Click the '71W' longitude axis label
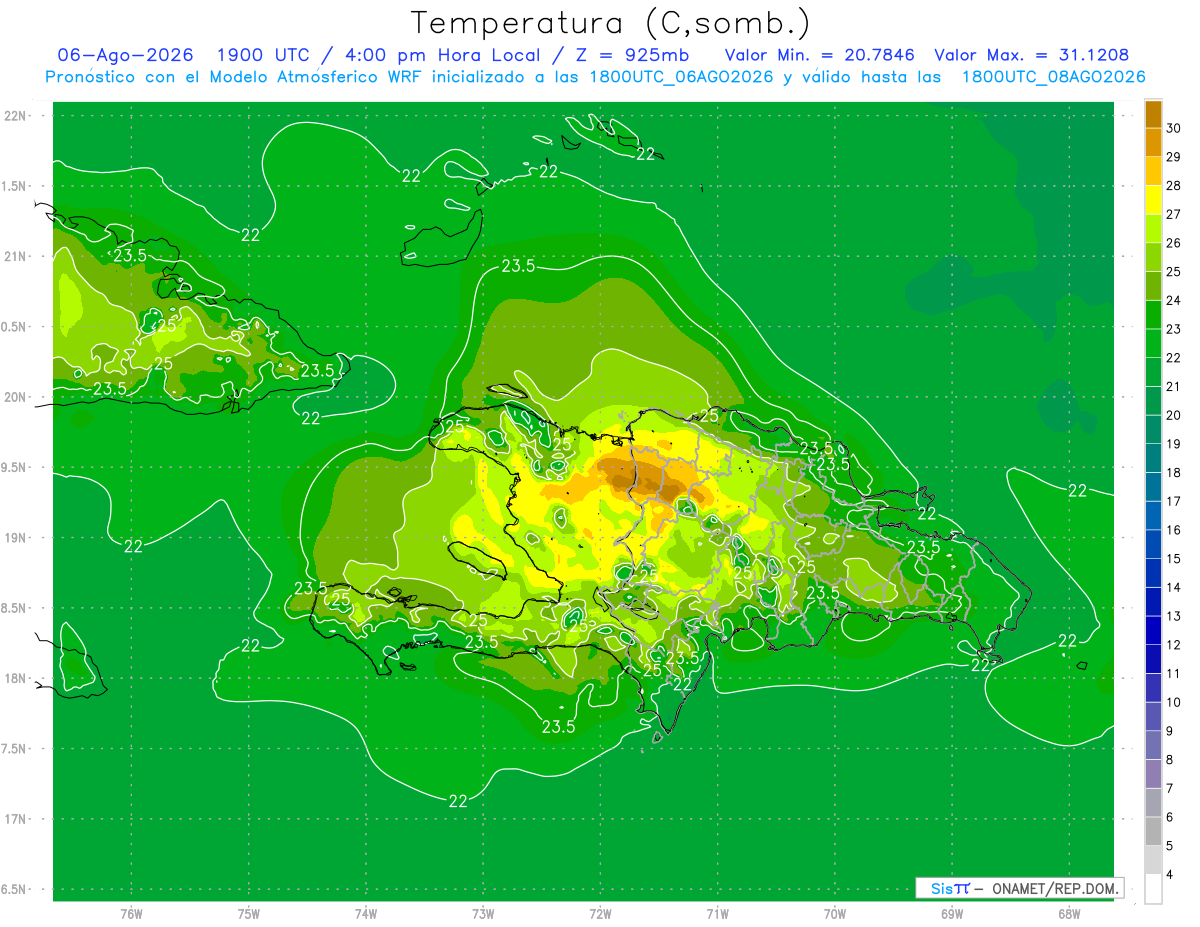 [x=717, y=914]
